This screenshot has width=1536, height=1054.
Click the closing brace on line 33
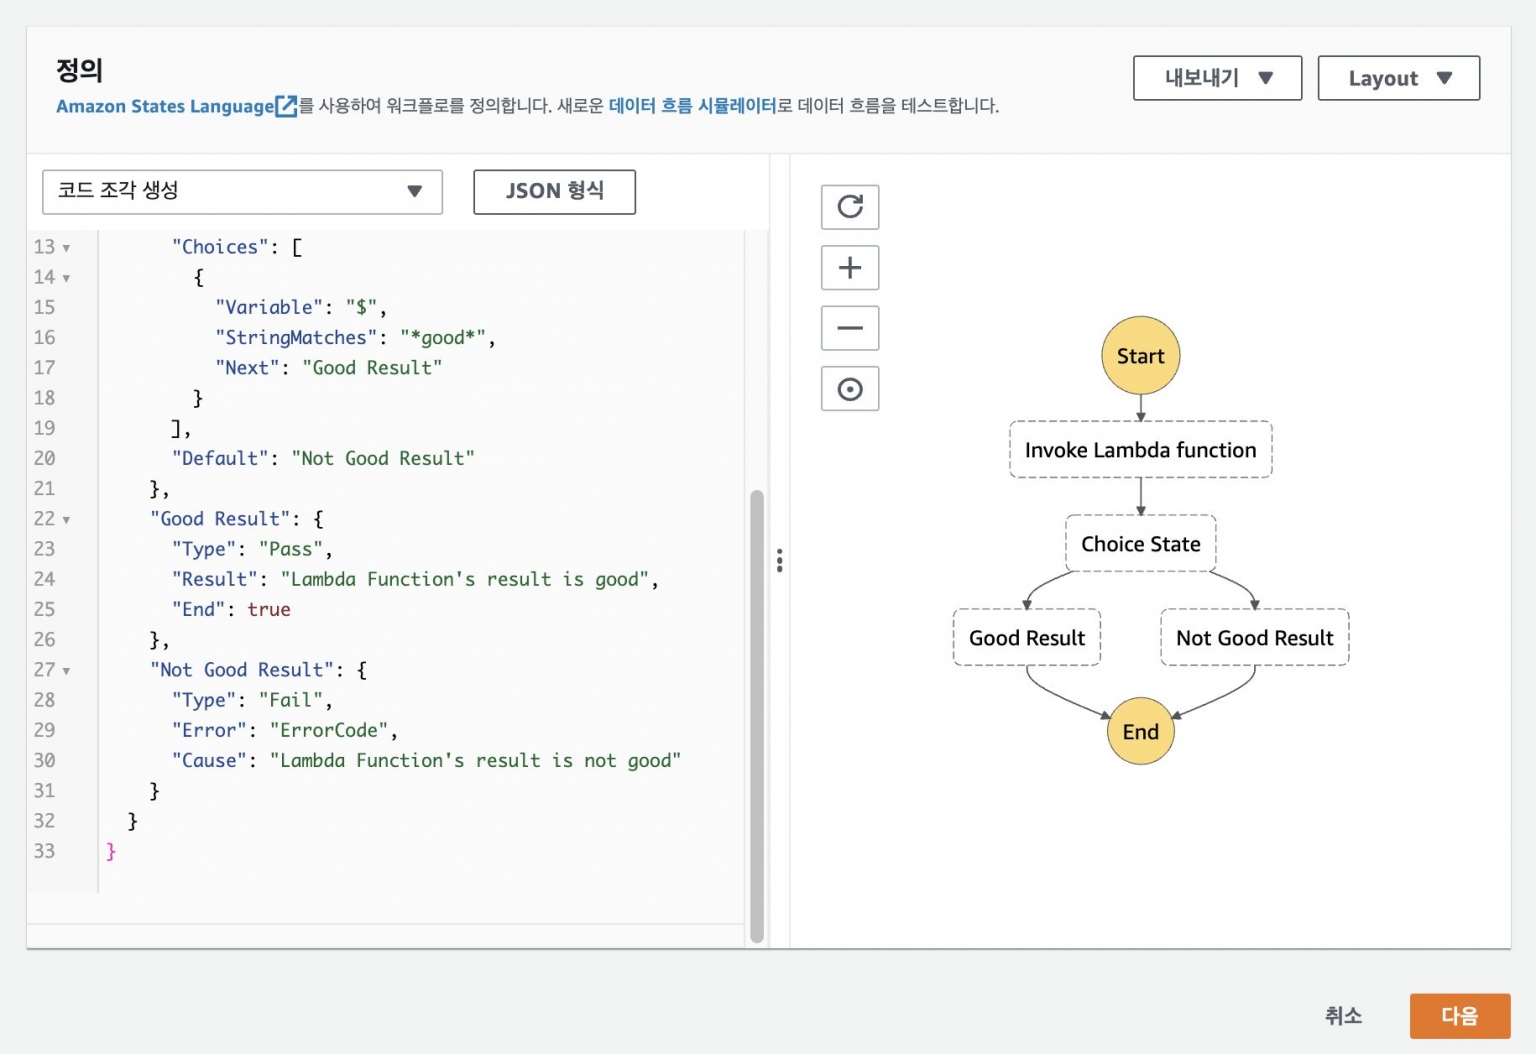pos(111,851)
